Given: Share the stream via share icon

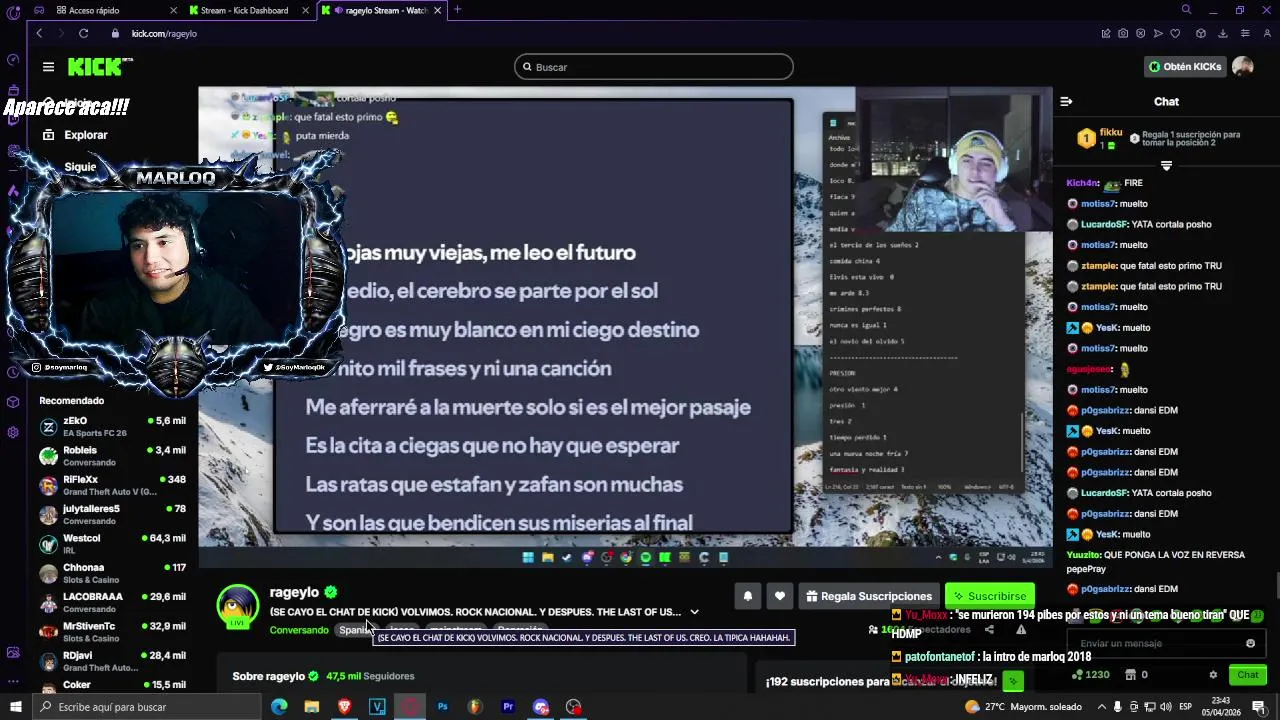Looking at the screenshot, I should click(989, 630).
